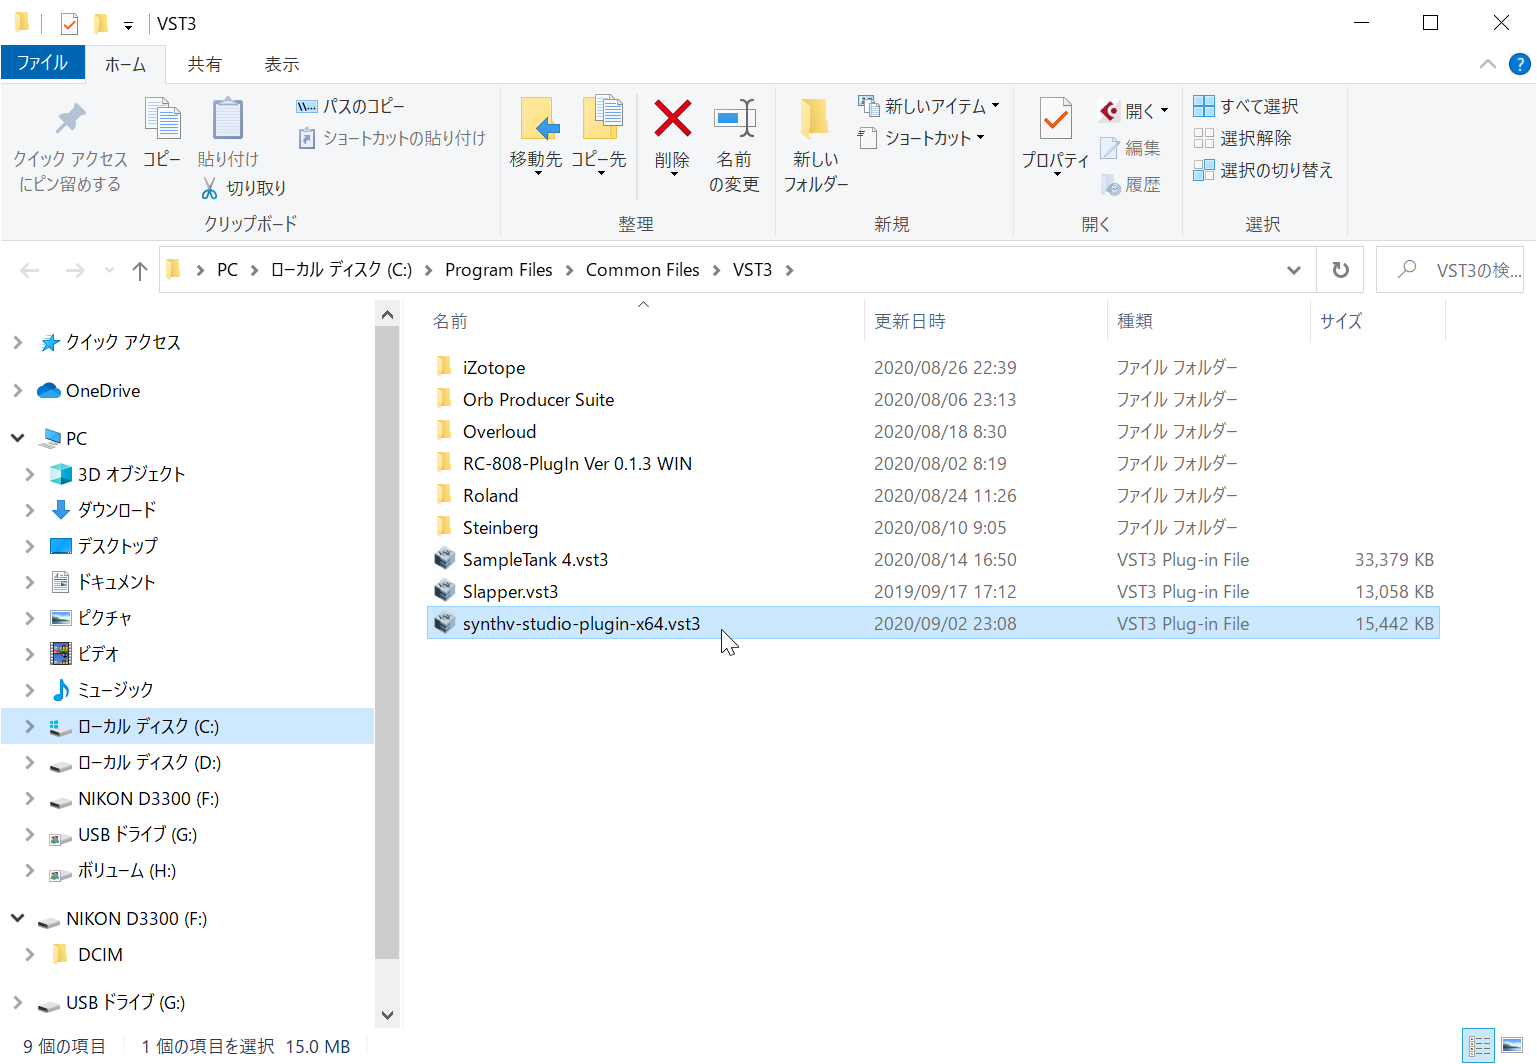Open the recent locations dropdown arrow
This screenshot has height=1064, width=1537.
109,270
